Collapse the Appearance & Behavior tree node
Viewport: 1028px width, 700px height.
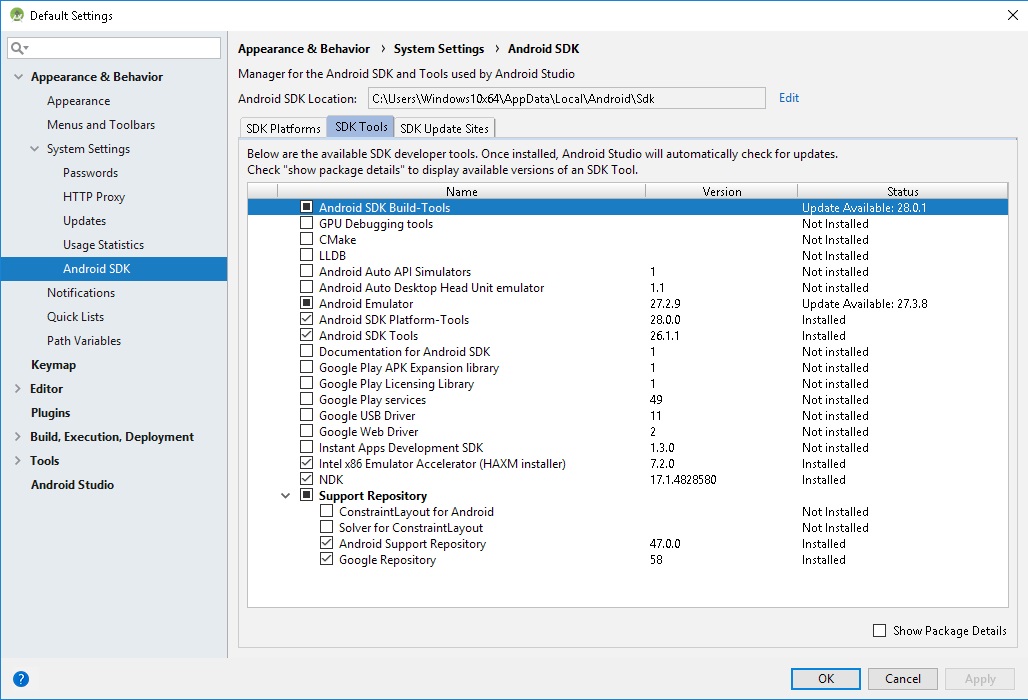[x=18, y=77]
